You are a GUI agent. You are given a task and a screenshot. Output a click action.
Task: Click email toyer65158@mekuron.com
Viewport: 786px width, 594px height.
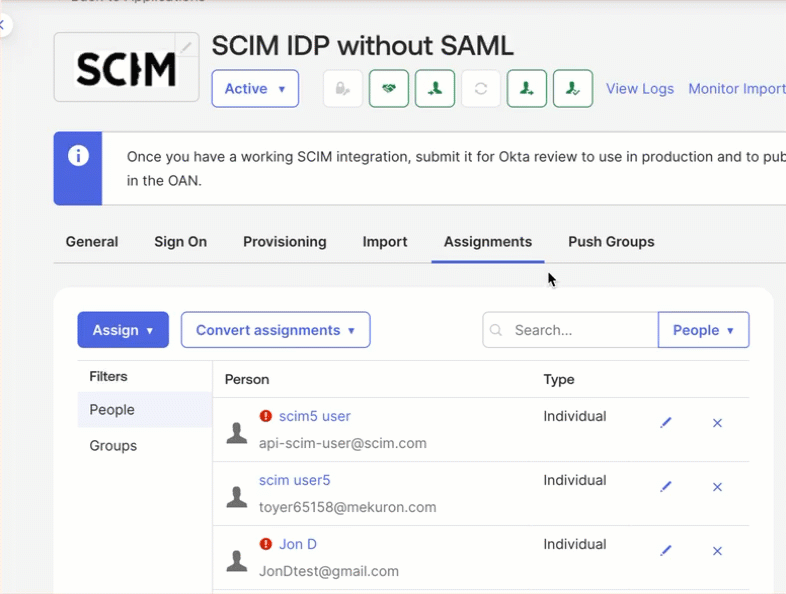coord(347,507)
